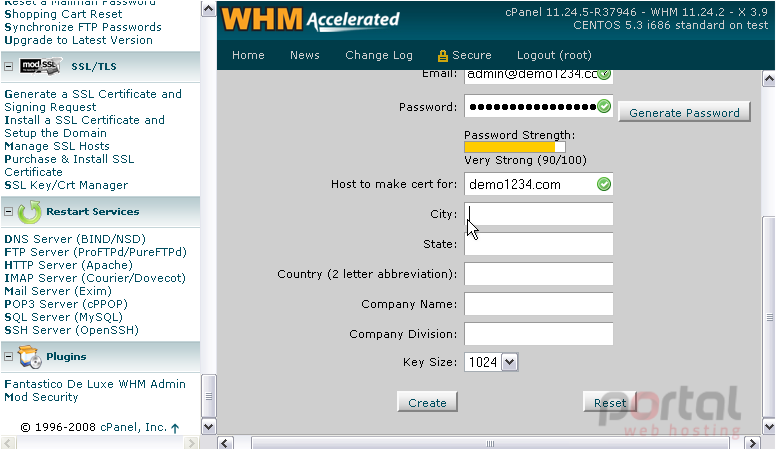Viewport: 776px width, 450px height.
Task: Select Secure in the top navigation
Action: pyautogui.click(x=472, y=55)
